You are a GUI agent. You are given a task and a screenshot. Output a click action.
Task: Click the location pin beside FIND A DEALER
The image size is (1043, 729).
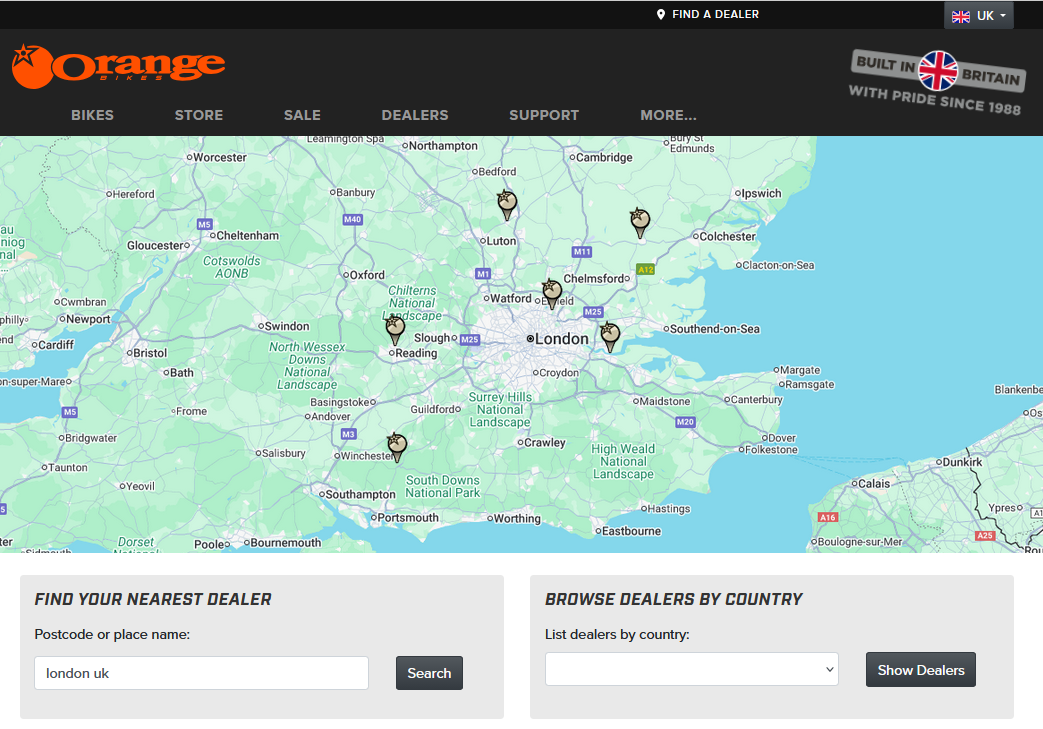coord(660,14)
